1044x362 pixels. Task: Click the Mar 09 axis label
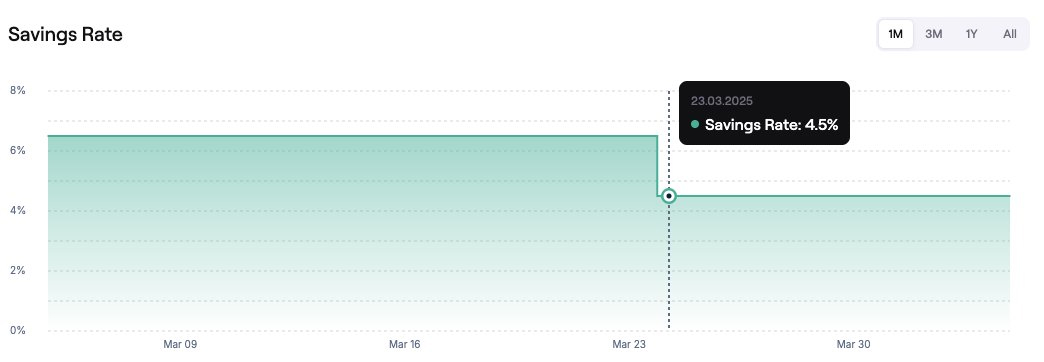tap(180, 345)
